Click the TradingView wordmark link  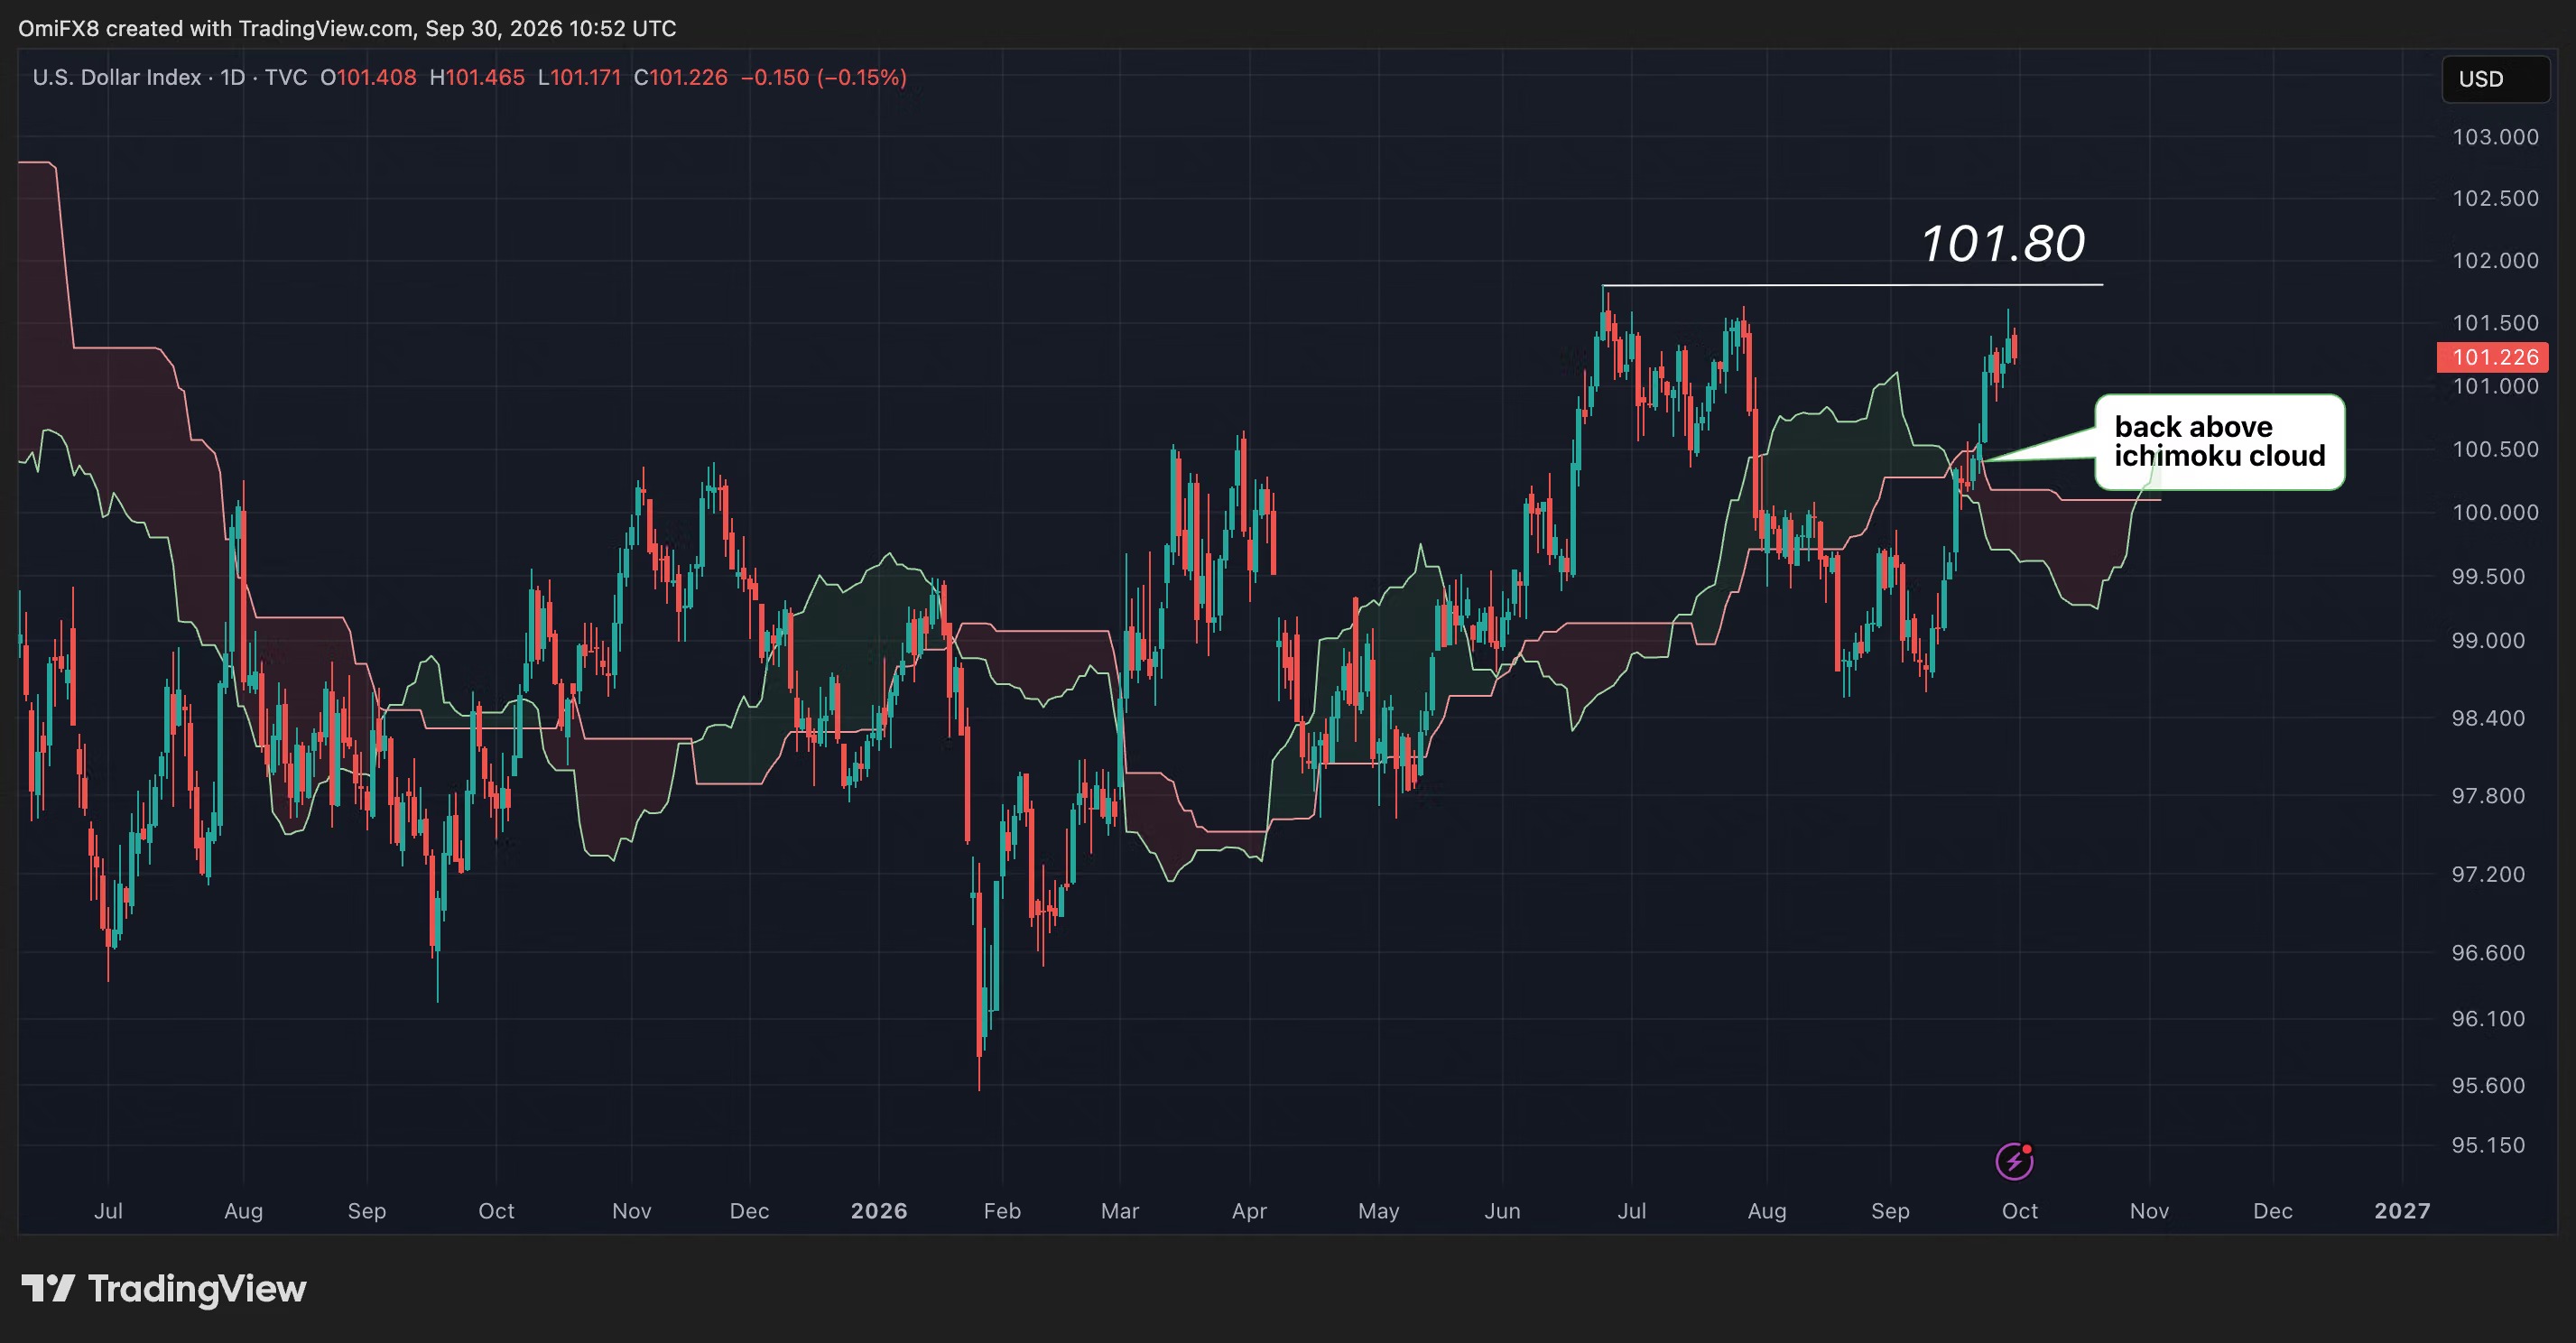[197, 1288]
